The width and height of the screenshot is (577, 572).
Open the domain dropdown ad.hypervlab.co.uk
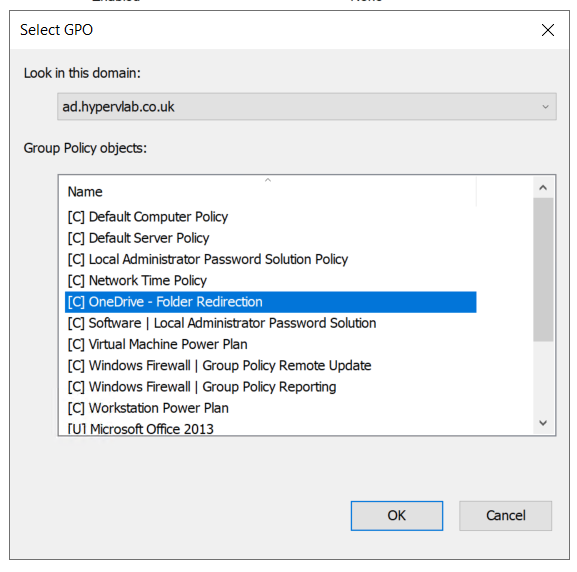tap(307, 107)
